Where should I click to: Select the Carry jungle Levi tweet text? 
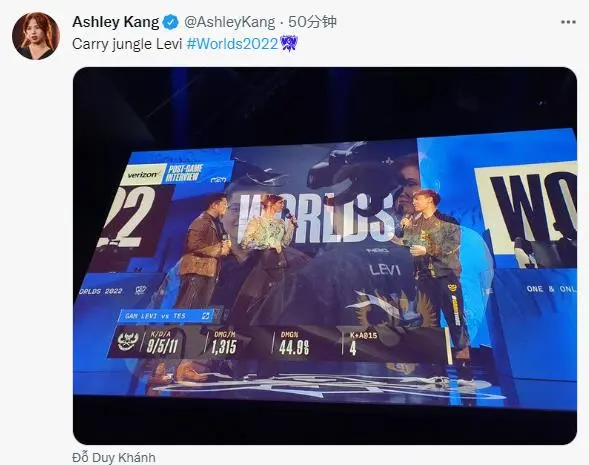pyautogui.click(x=127, y=44)
